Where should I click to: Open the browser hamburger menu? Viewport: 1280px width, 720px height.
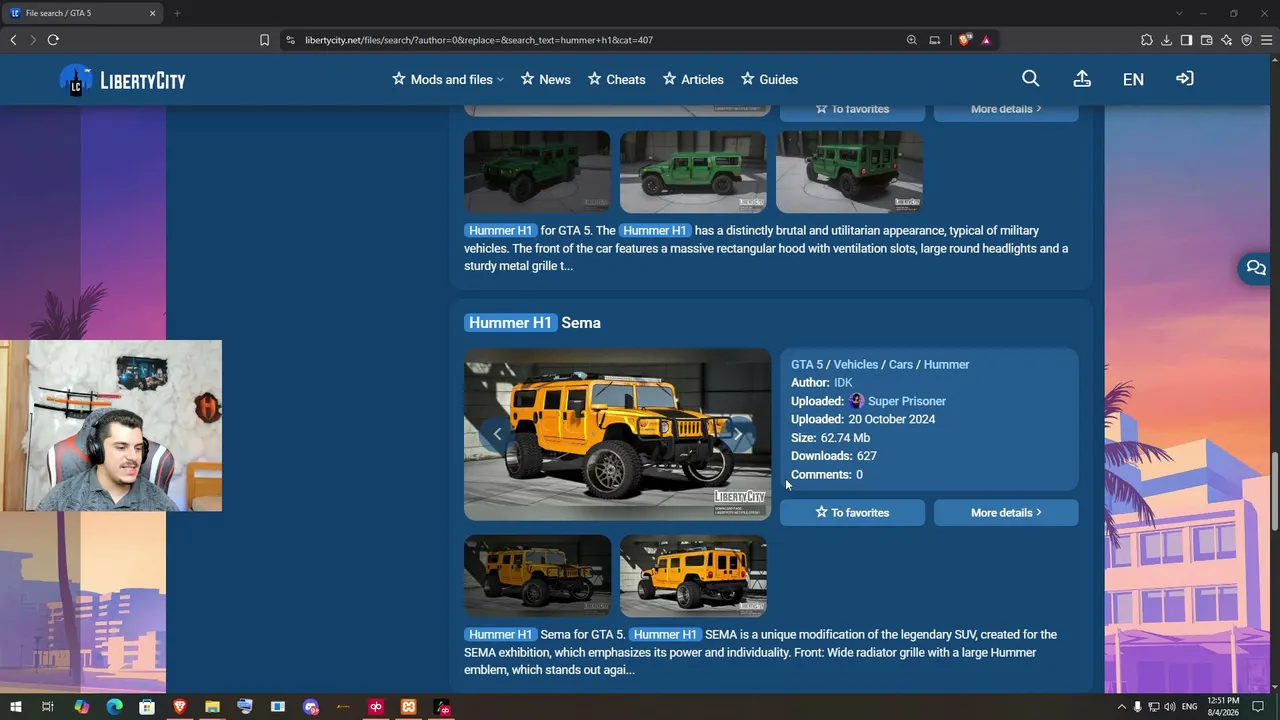point(1267,40)
